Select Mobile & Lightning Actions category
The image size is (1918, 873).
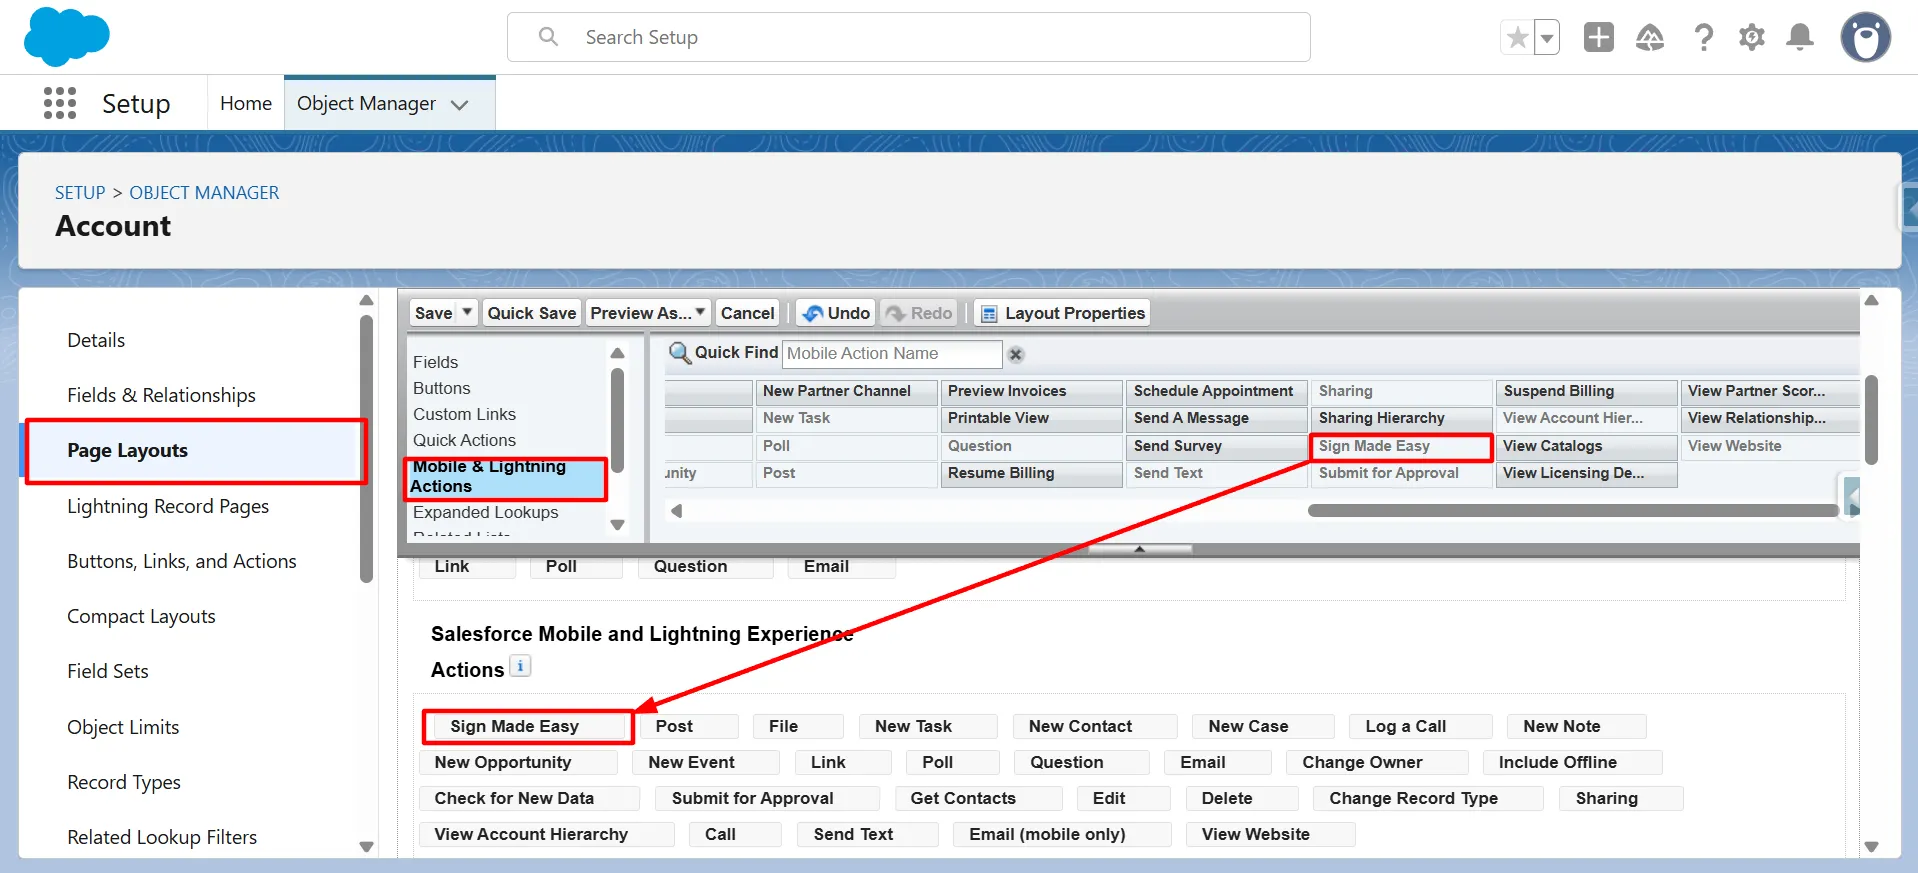[x=506, y=477]
